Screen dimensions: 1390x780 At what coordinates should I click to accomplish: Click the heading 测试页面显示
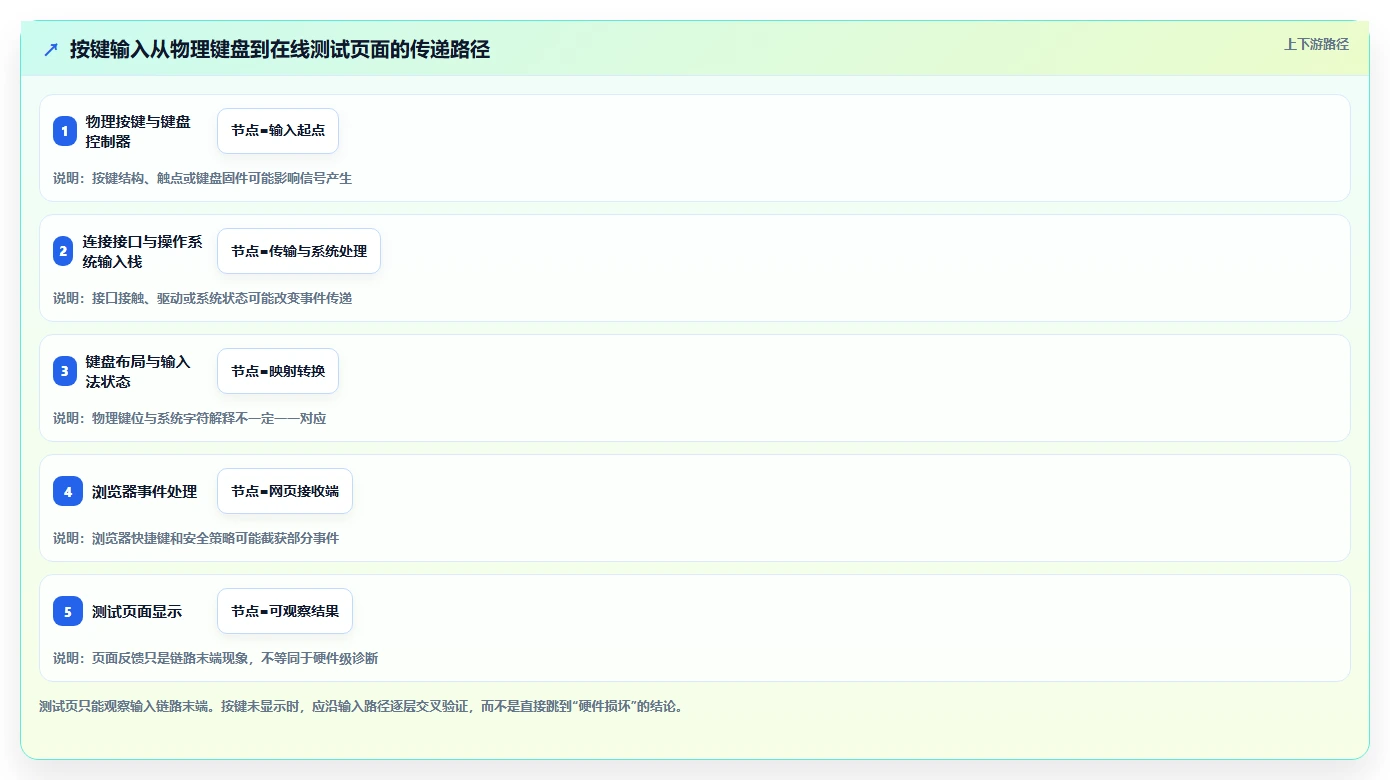coord(137,611)
